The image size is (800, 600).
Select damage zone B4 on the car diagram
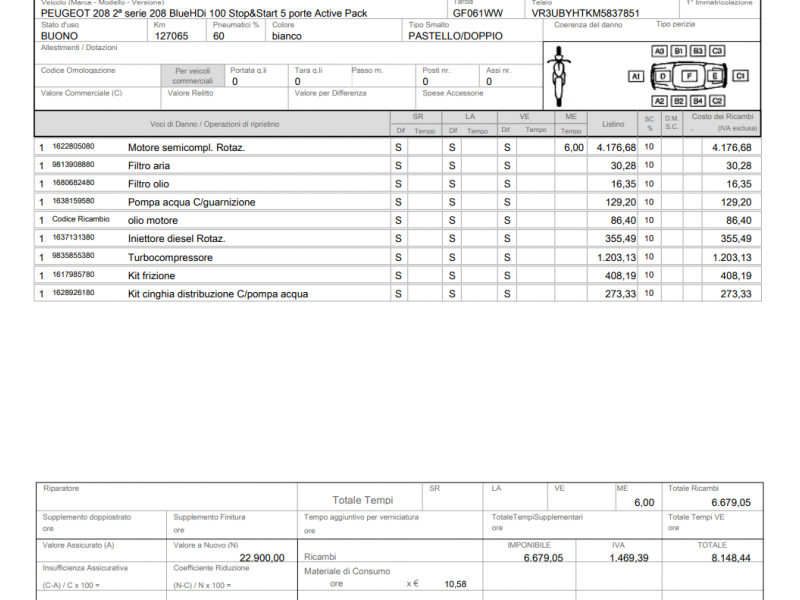pyautogui.click(x=698, y=101)
